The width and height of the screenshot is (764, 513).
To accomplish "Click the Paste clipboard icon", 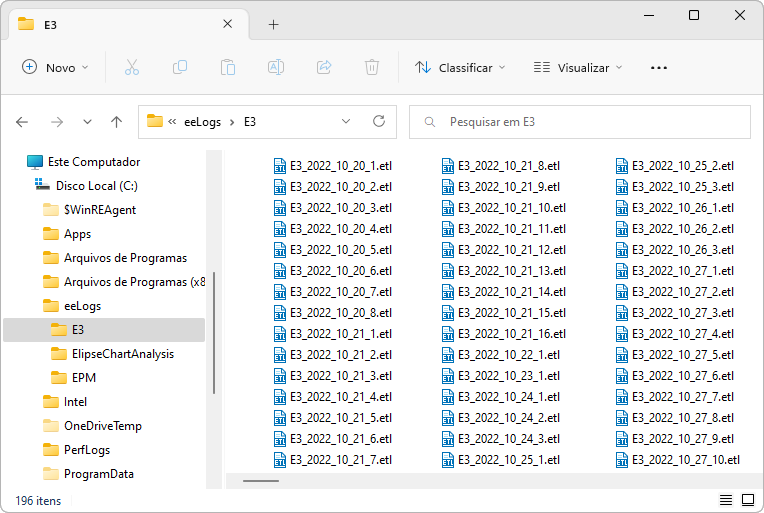I will [228, 67].
